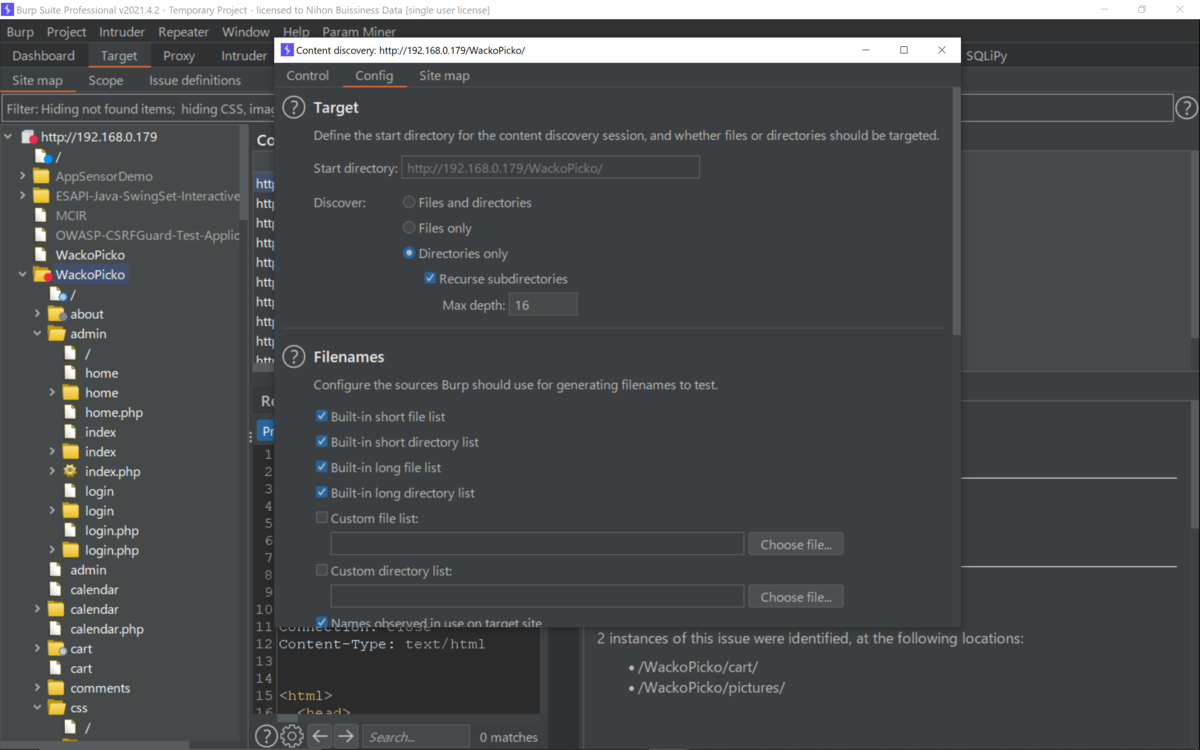Screen dimensions: 1200x750
Task: Expand the about folder
Action: (x=38, y=314)
